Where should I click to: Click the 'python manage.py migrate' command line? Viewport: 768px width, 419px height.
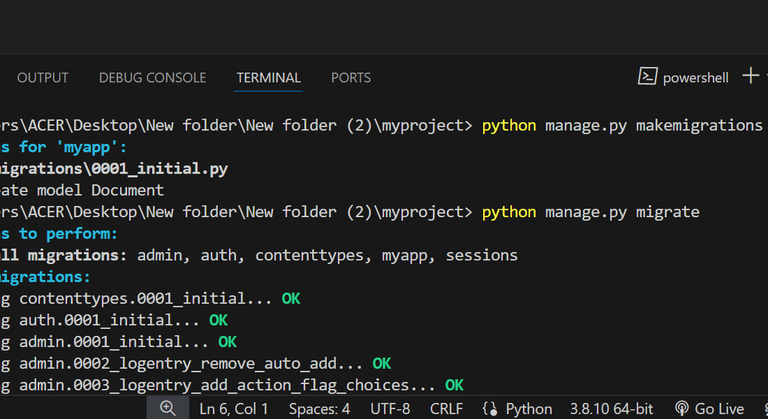coord(590,212)
